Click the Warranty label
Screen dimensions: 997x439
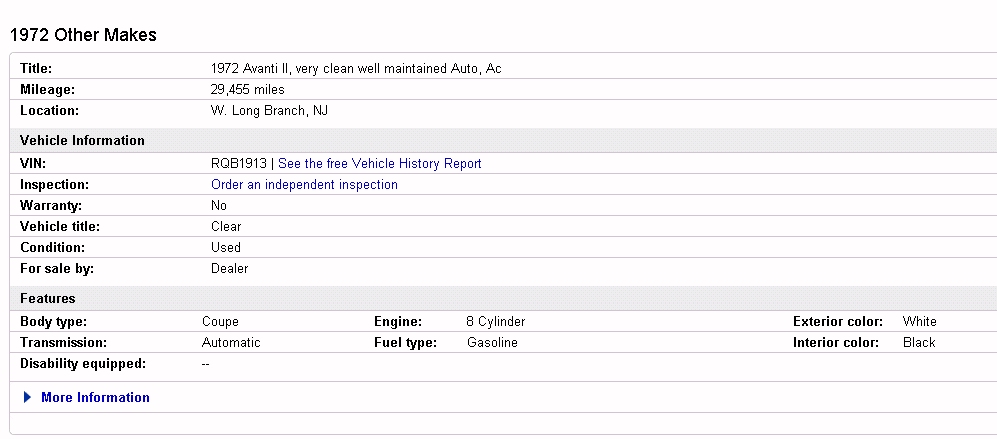pos(51,206)
